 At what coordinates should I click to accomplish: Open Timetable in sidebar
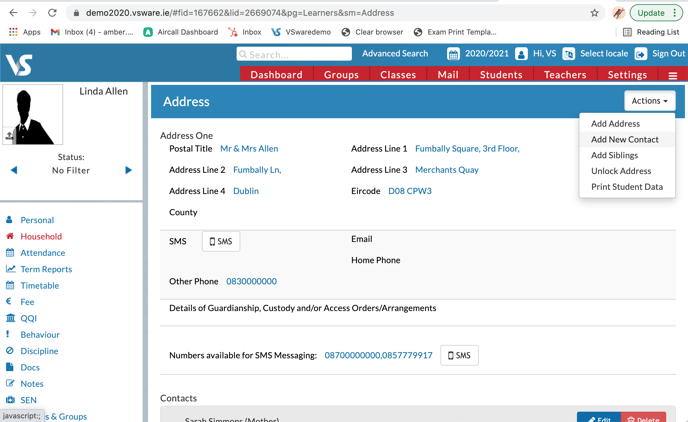click(x=39, y=286)
